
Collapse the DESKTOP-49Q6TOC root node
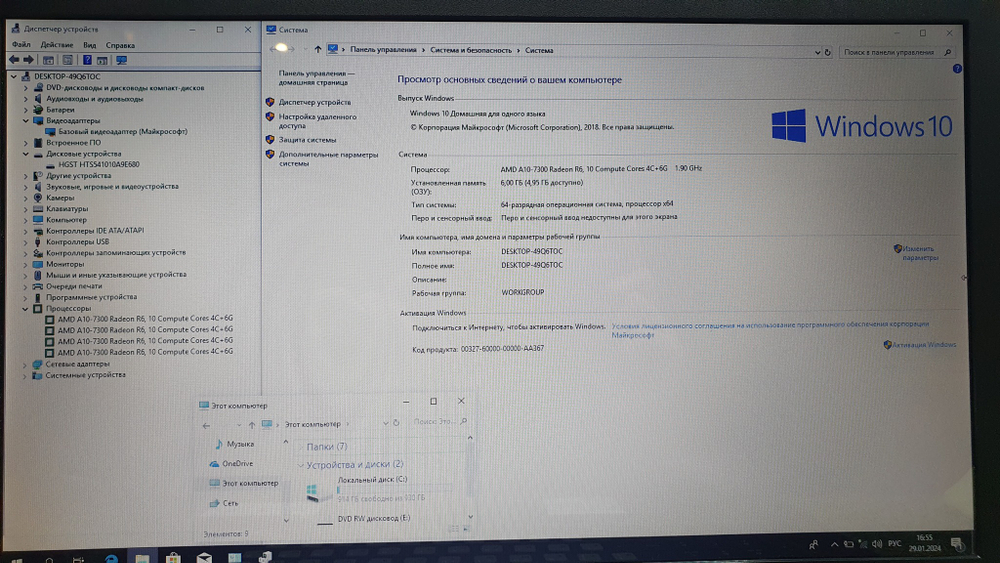click(x=13, y=76)
